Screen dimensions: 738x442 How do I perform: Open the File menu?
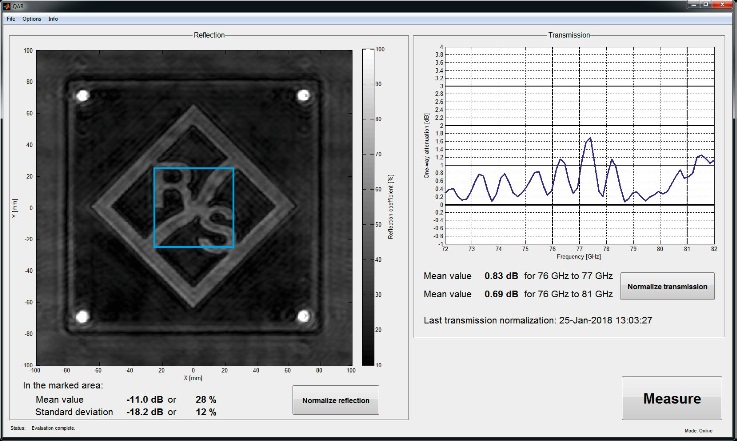(x=11, y=19)
